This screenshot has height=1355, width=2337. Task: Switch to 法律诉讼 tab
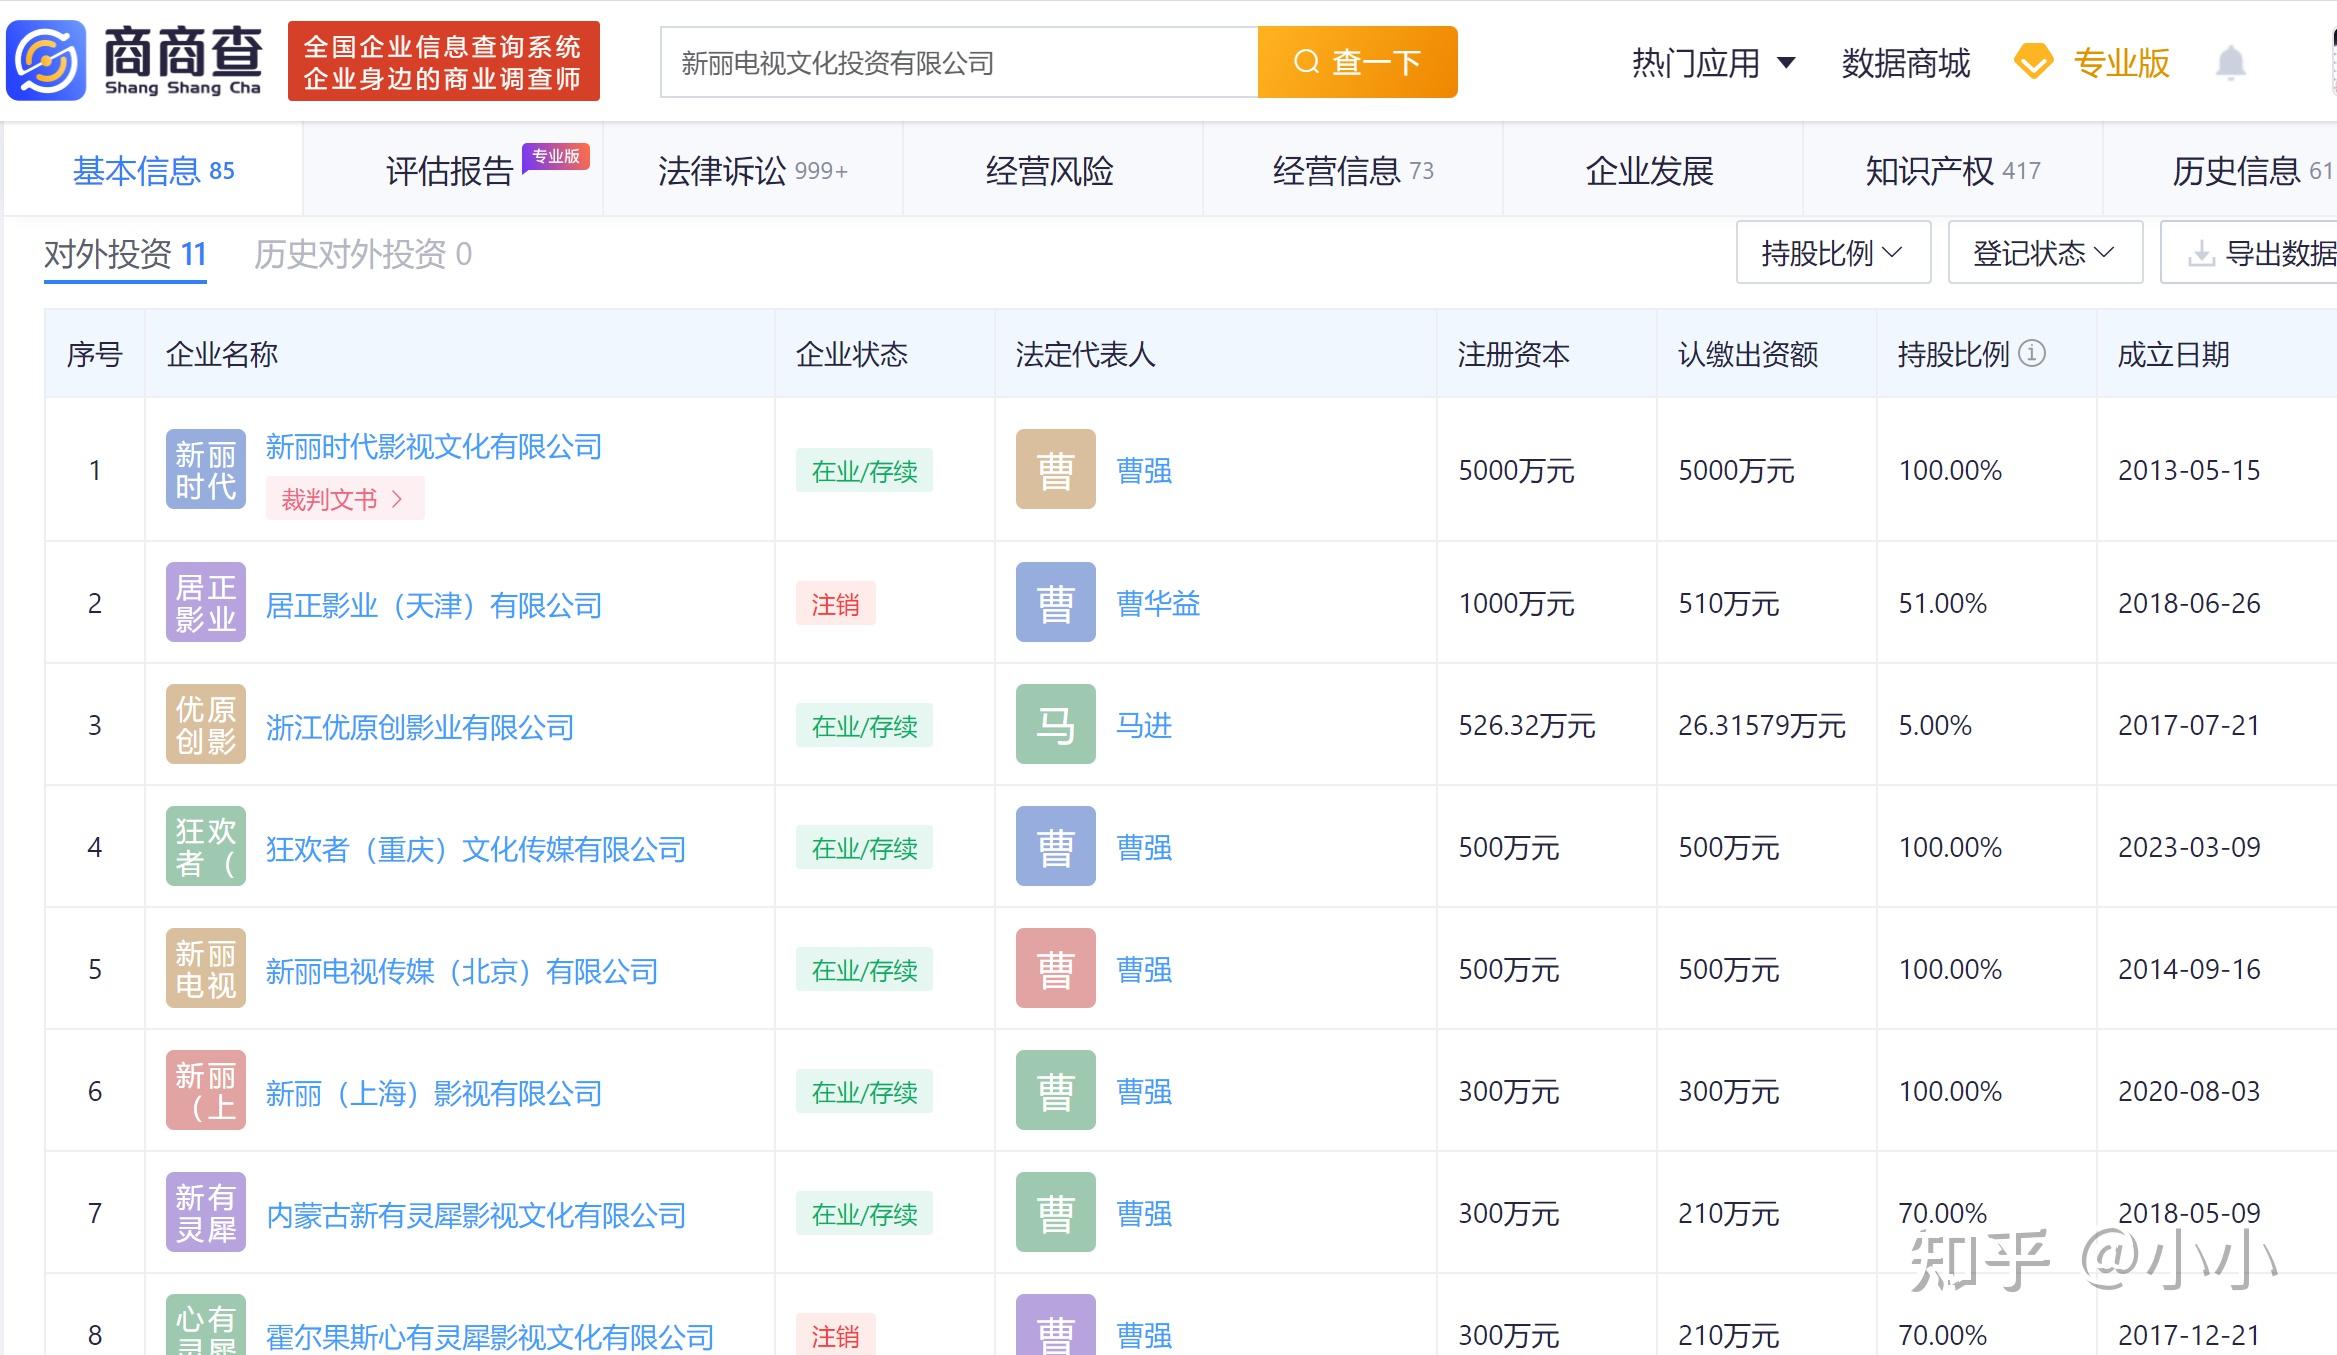(x=752, y=171)
